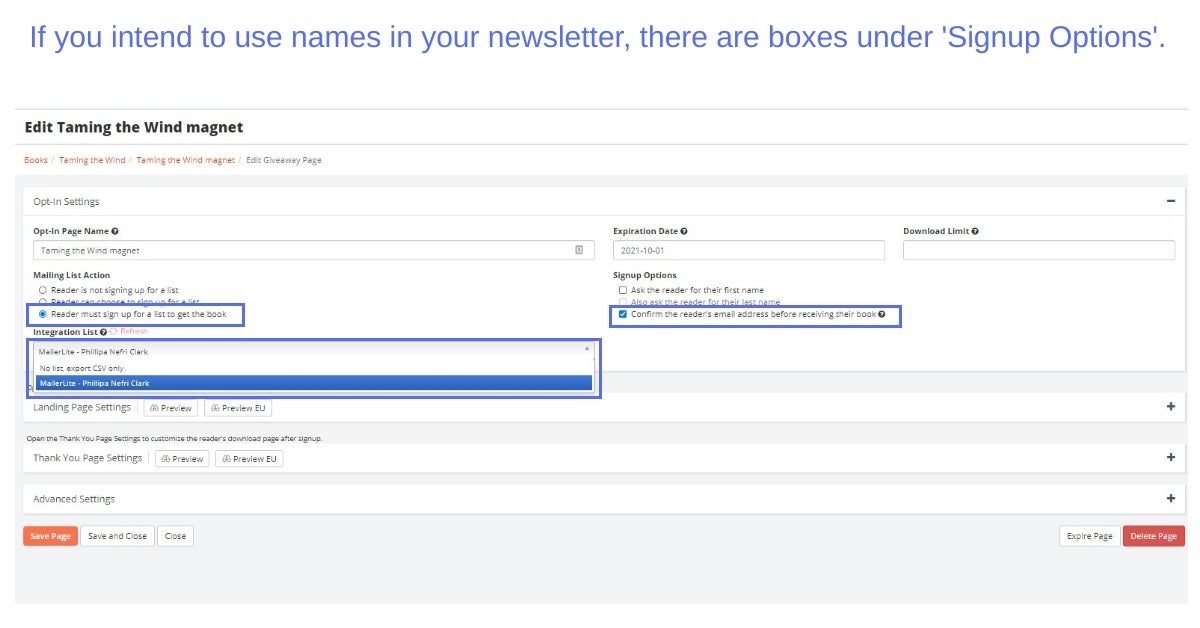Screen dimensions: 1200x628
Task: Click the Download Limit help icon
Action: coord(975,231)
